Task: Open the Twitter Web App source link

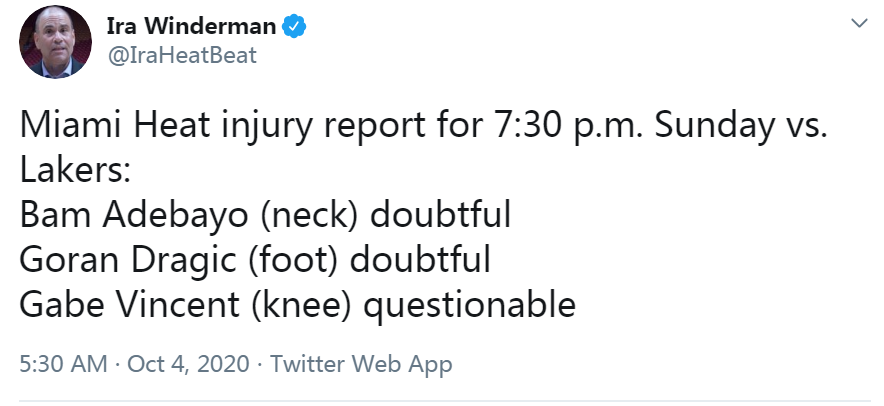Action: click(361, 364)
